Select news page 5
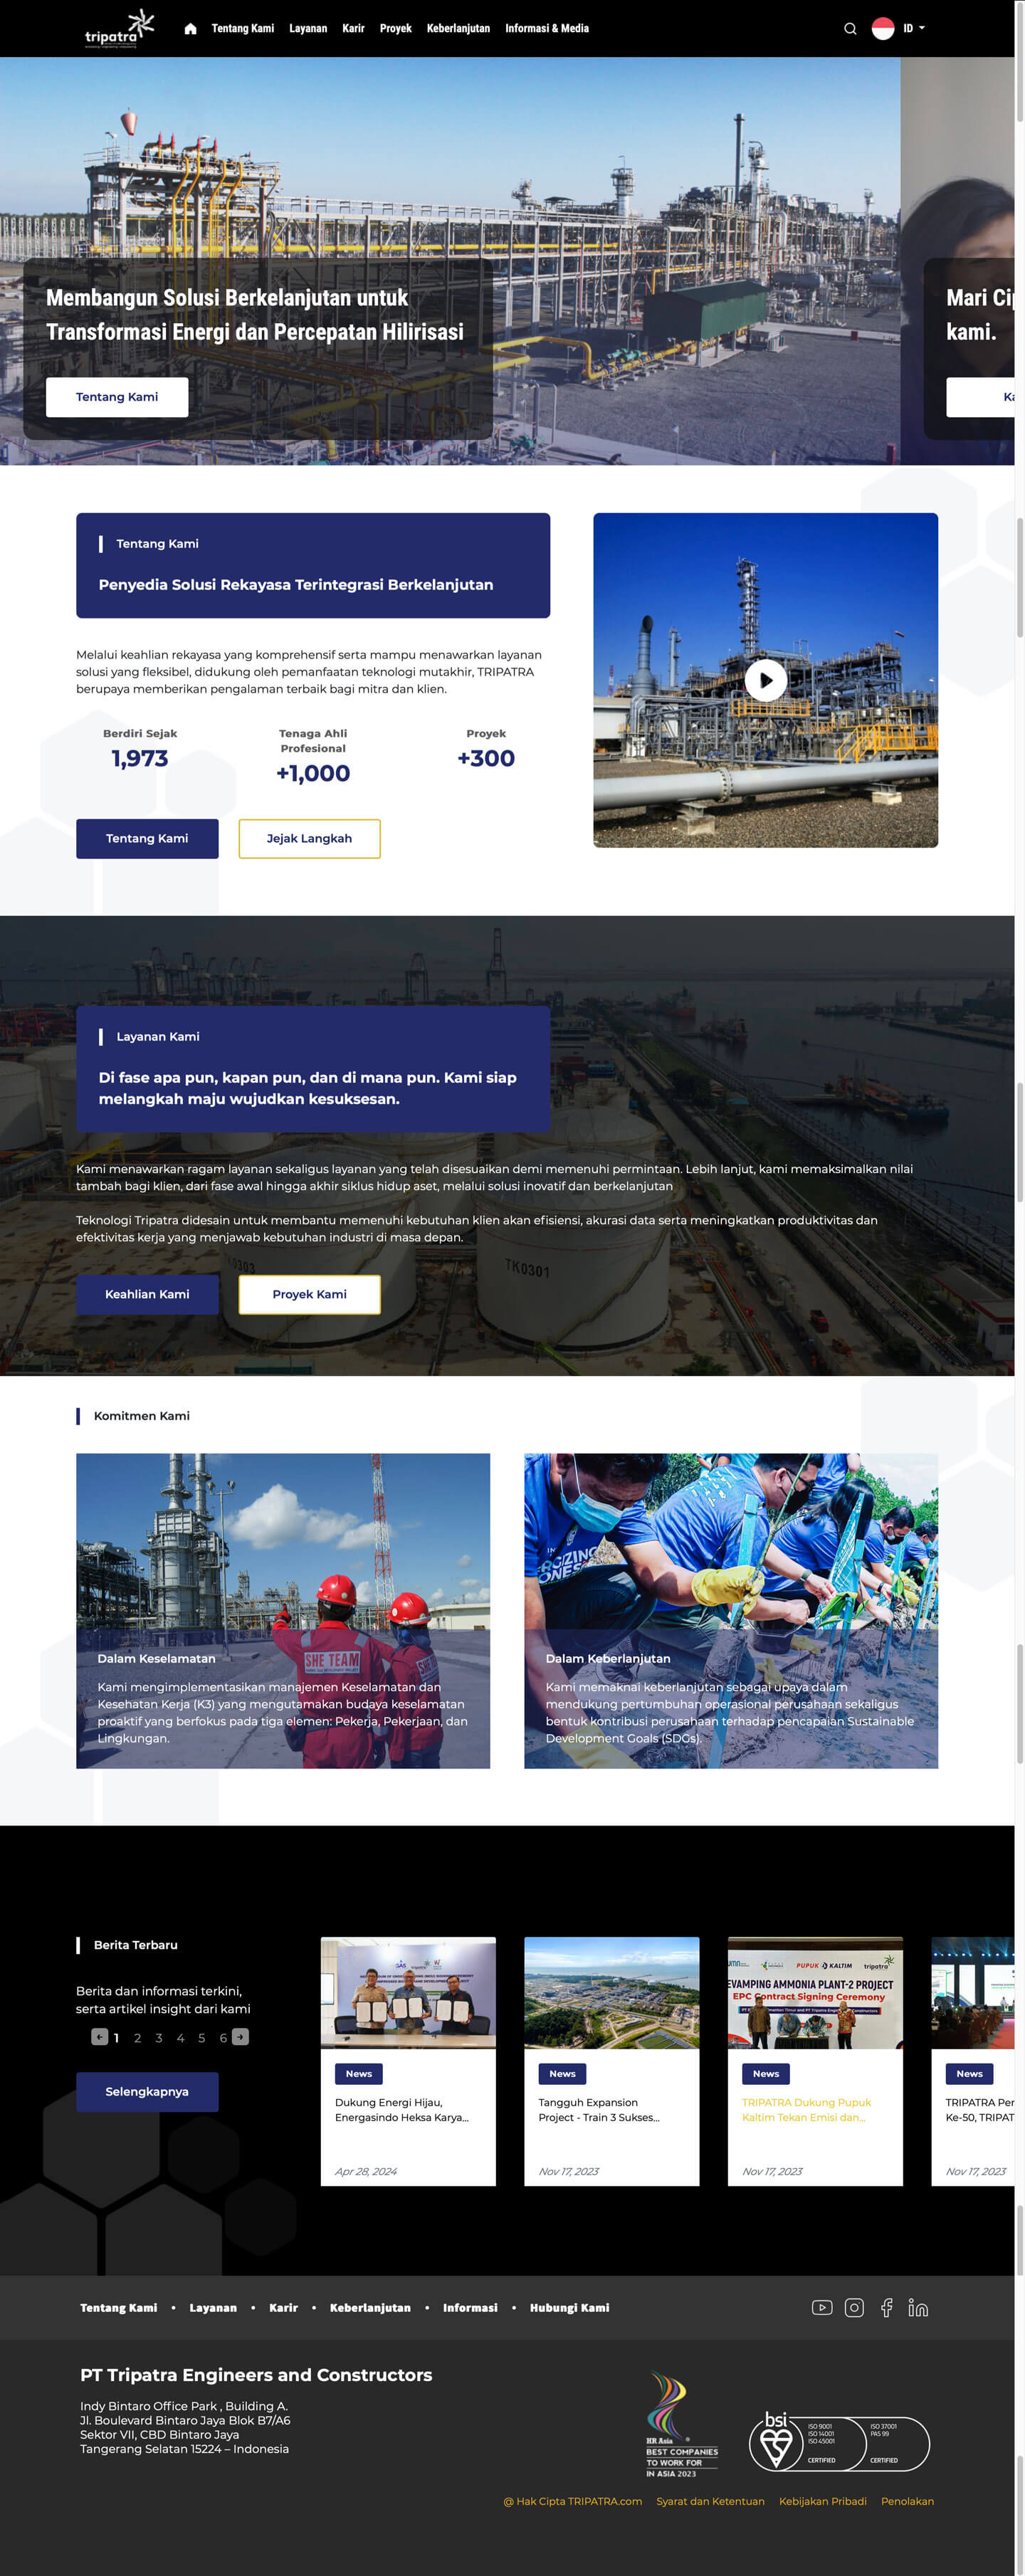Image resolution: width=1025 pixels, height=2576 pixels. 201,2038
